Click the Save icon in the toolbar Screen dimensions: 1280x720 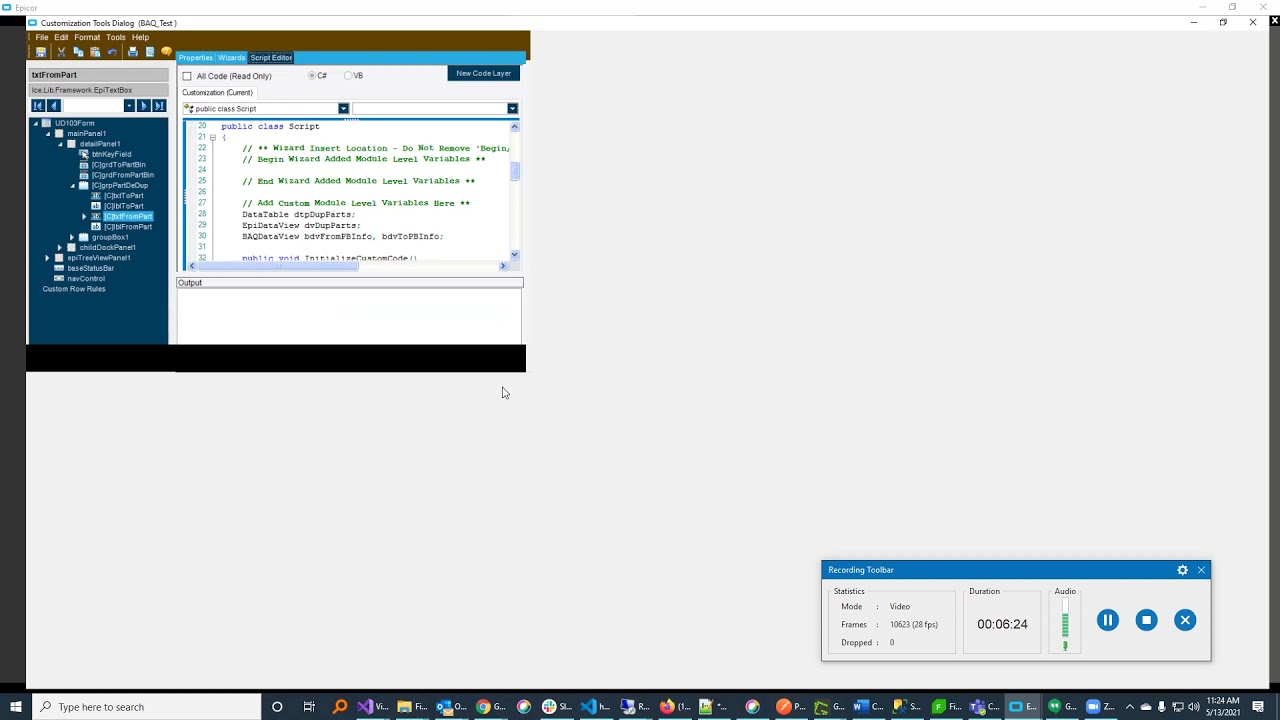click(41, 52)
